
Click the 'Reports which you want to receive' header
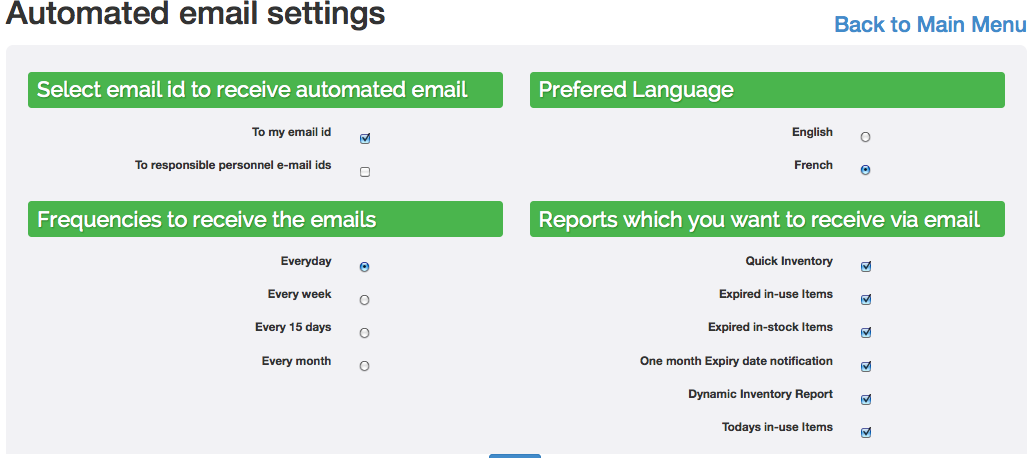[766, 219]
